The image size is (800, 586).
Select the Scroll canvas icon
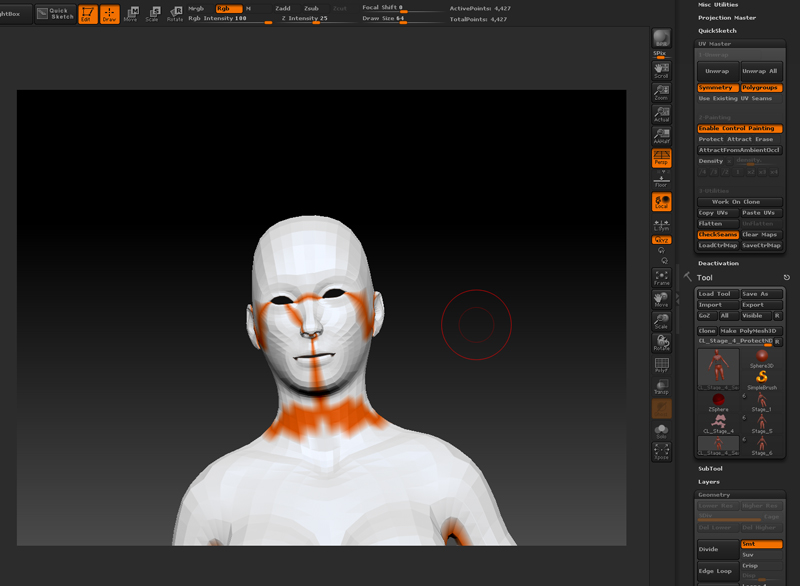pyautogui.click(x=661, y=68)
